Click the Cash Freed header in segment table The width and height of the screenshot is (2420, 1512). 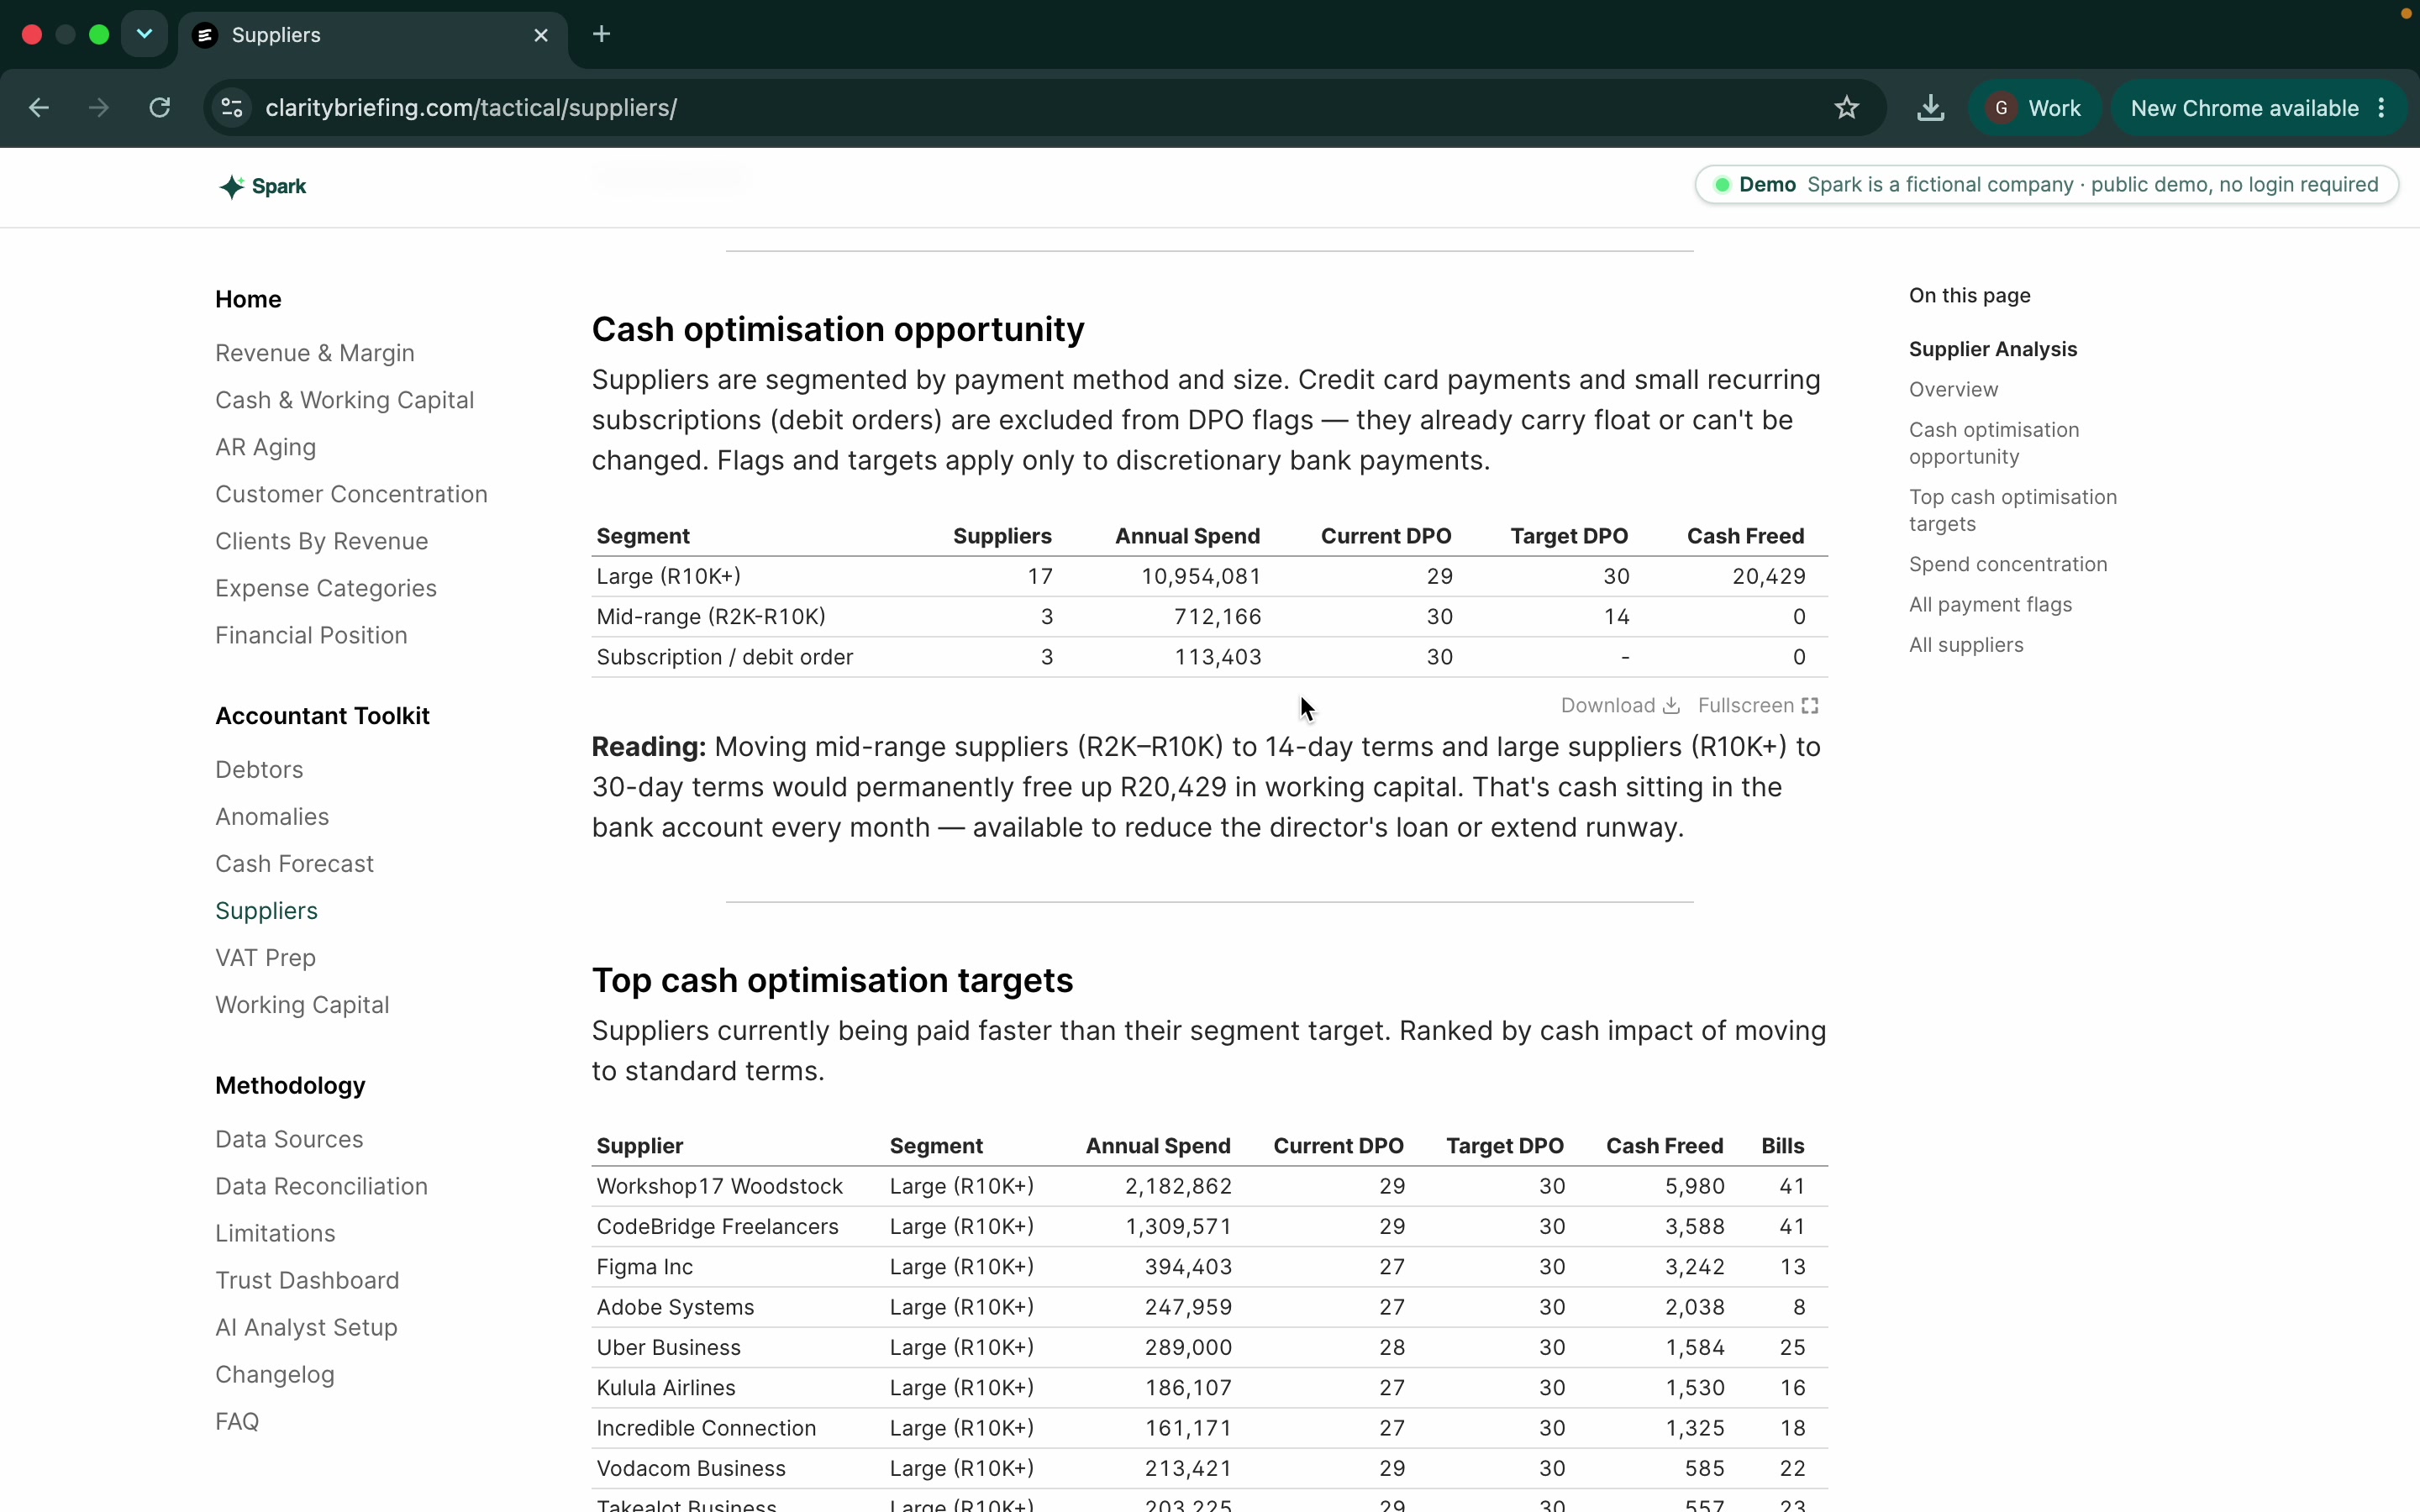point(1745,536)
